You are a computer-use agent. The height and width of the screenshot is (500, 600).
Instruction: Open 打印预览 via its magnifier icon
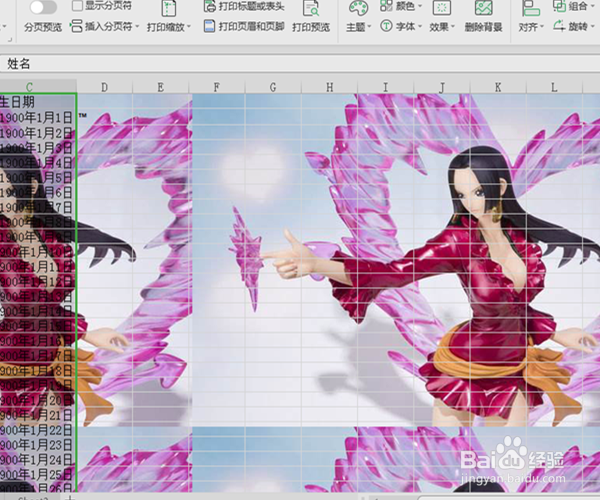click(311, 8)
